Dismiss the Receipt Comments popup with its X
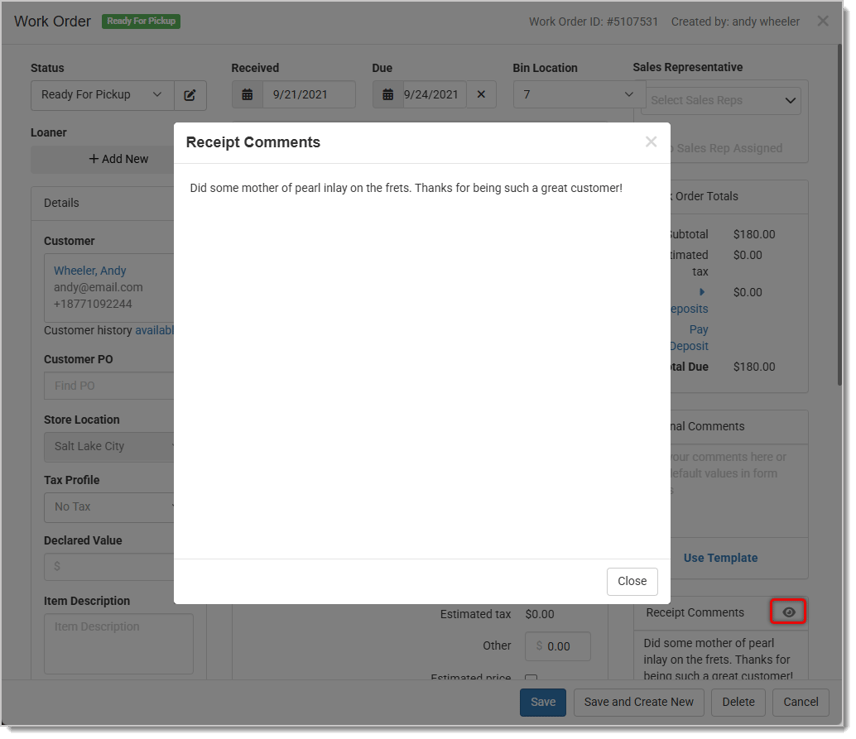The width and height of the screenshot is (856, 739). pos(651,141)
